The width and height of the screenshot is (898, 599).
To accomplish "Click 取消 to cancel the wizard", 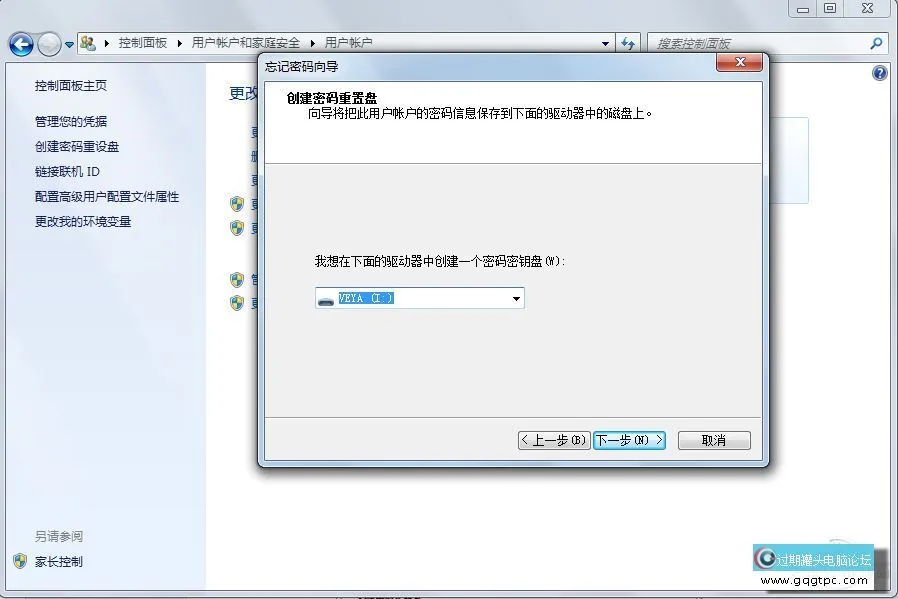I will pos(713,440).
